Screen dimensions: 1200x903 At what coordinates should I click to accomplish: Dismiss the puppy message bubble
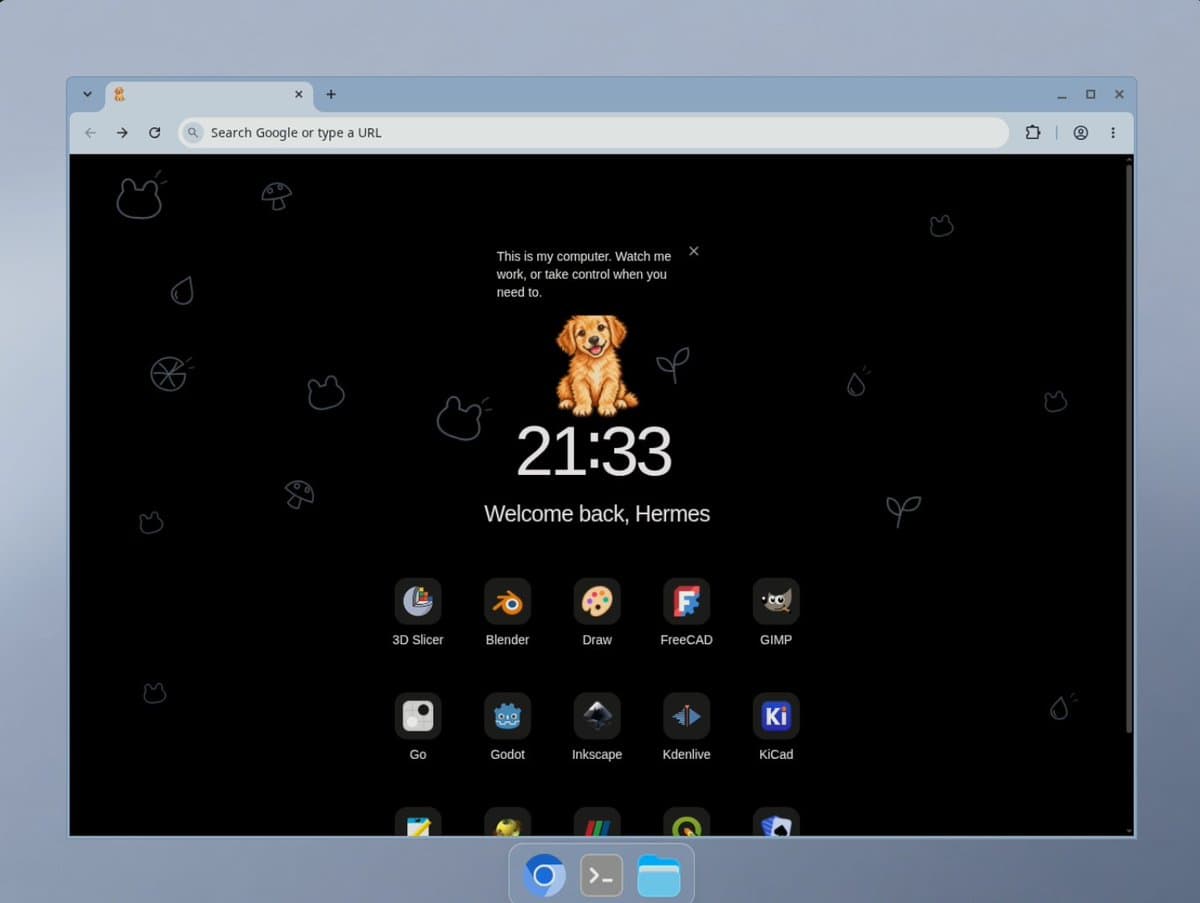694,251
